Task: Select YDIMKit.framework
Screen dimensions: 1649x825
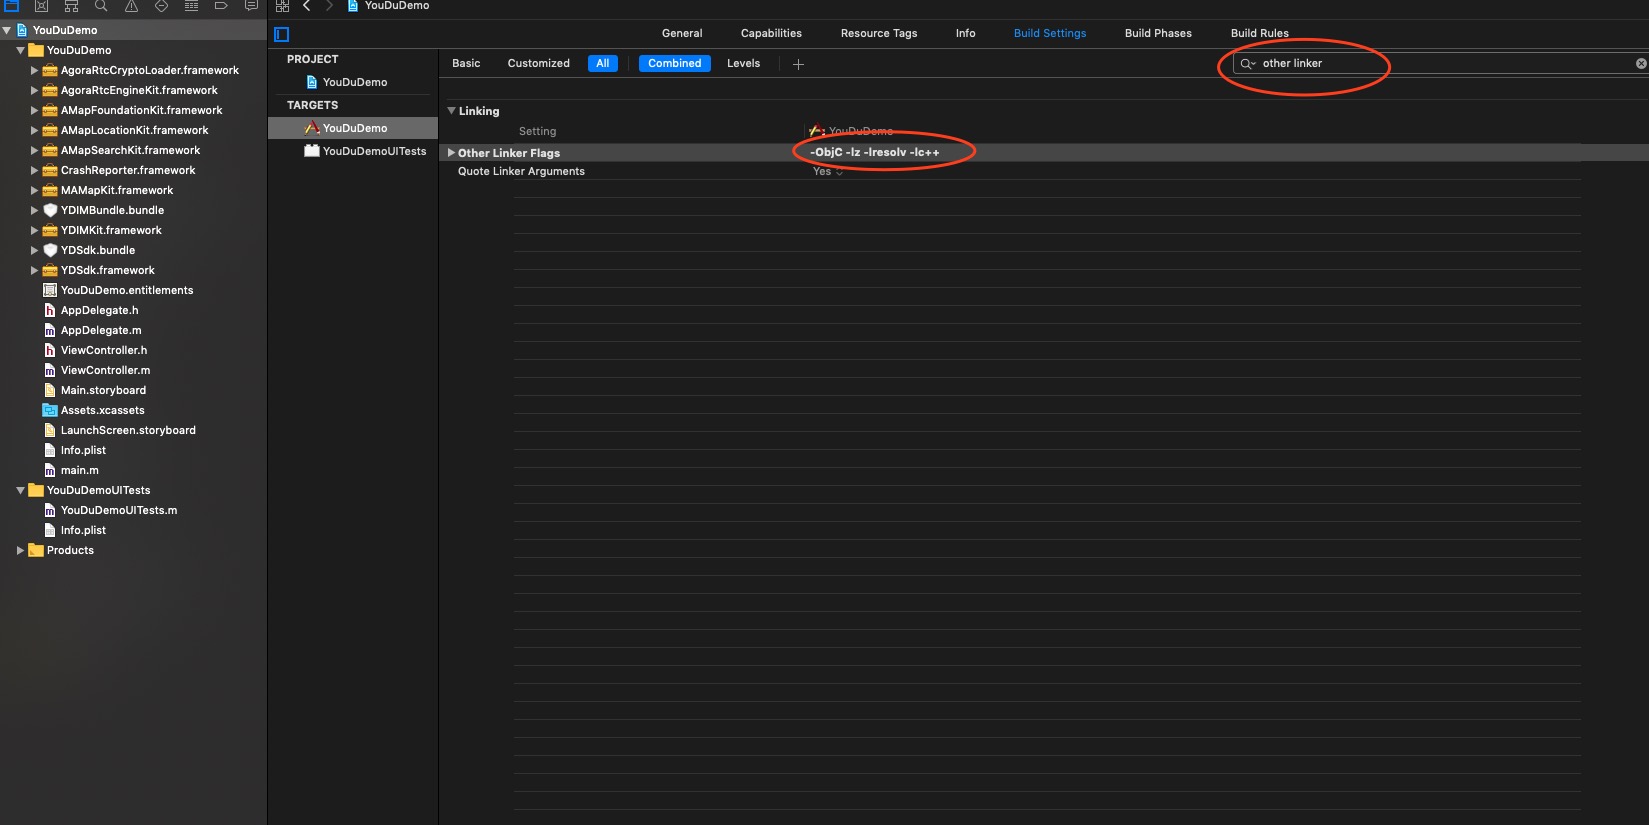Action: pos(111,230)
